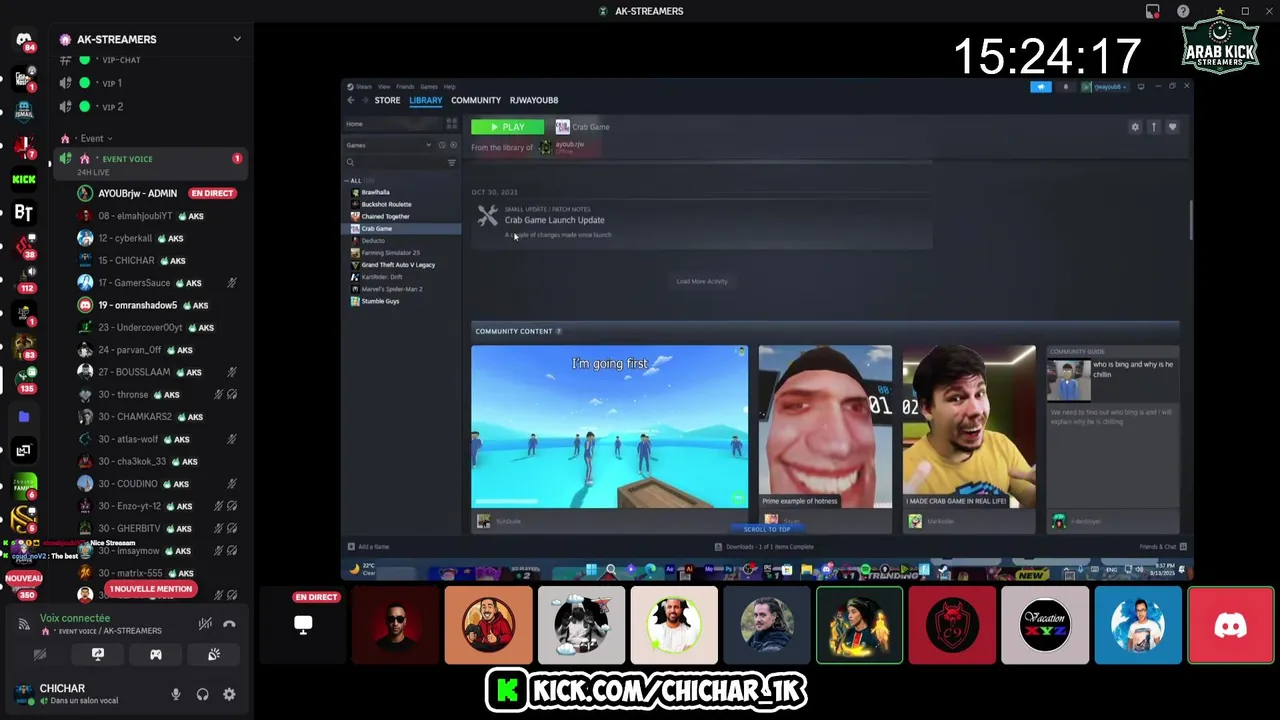Open the 'I'm going first' community video thumbnail
The width and height of the screenshot is (1280, 720).
point(609,427)
